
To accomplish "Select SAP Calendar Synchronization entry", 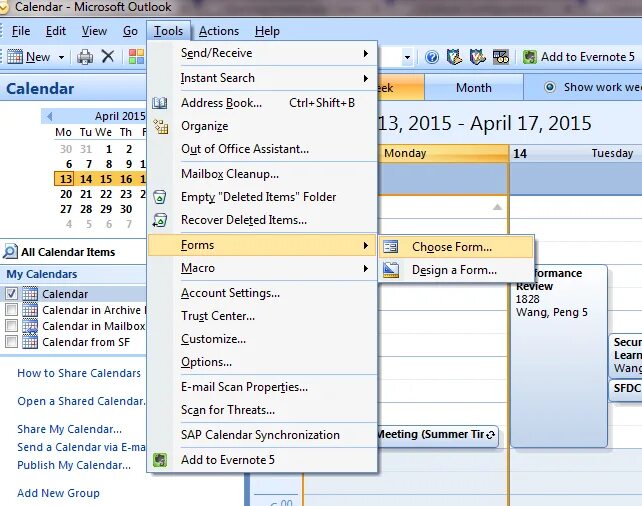I will pos(262,435).
